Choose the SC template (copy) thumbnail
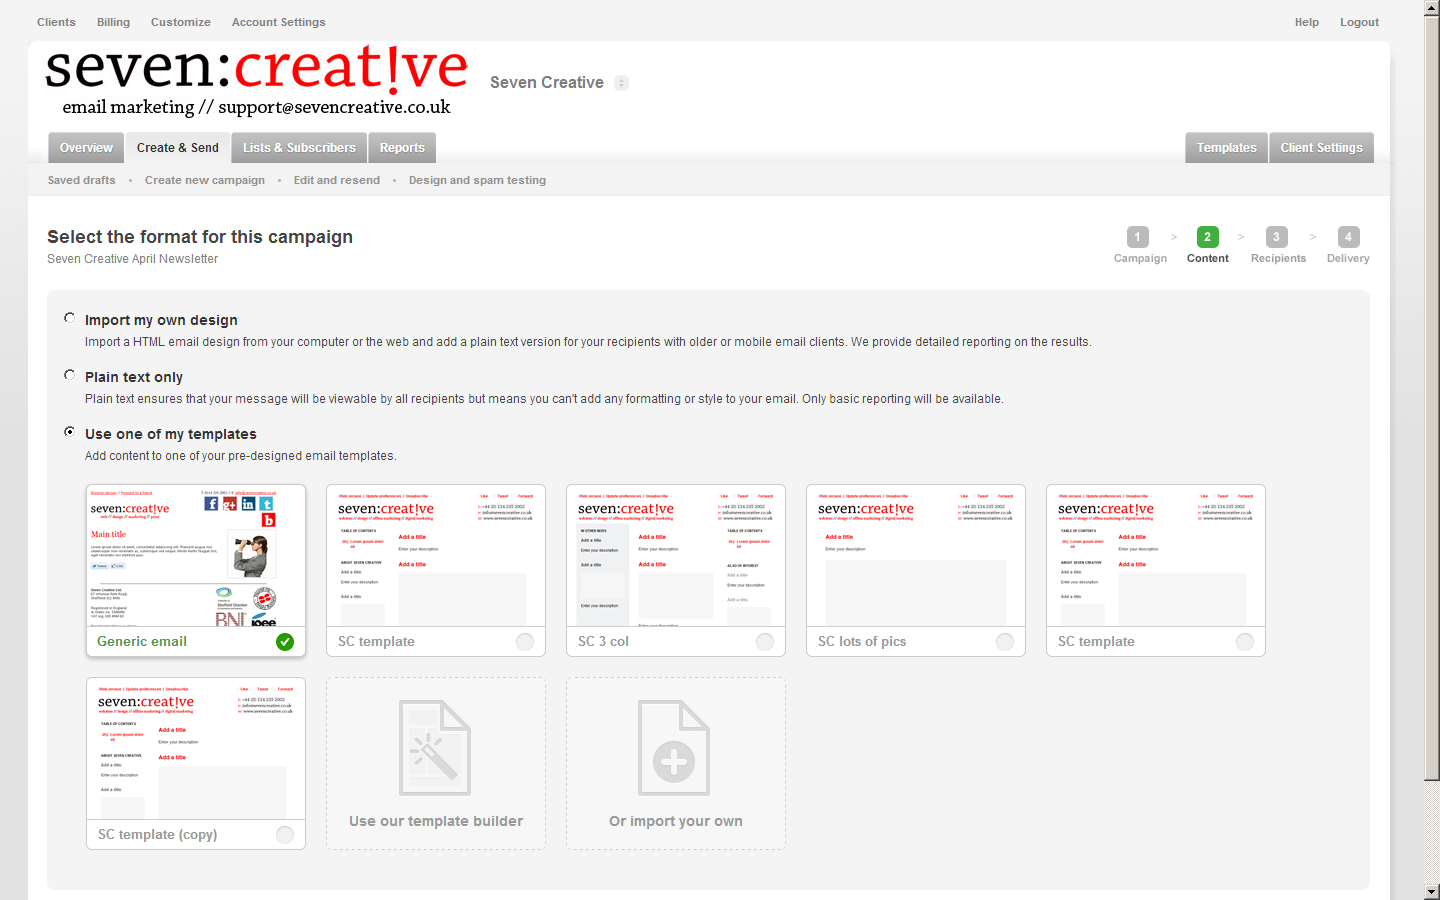The image size is (1440, 900). (x=195, y=750)
